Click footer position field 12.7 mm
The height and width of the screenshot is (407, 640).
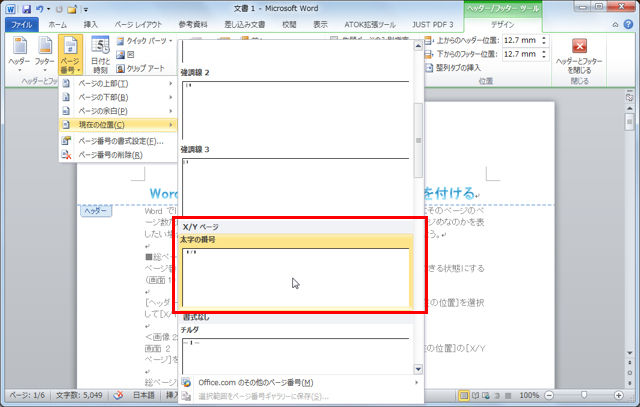521,54
